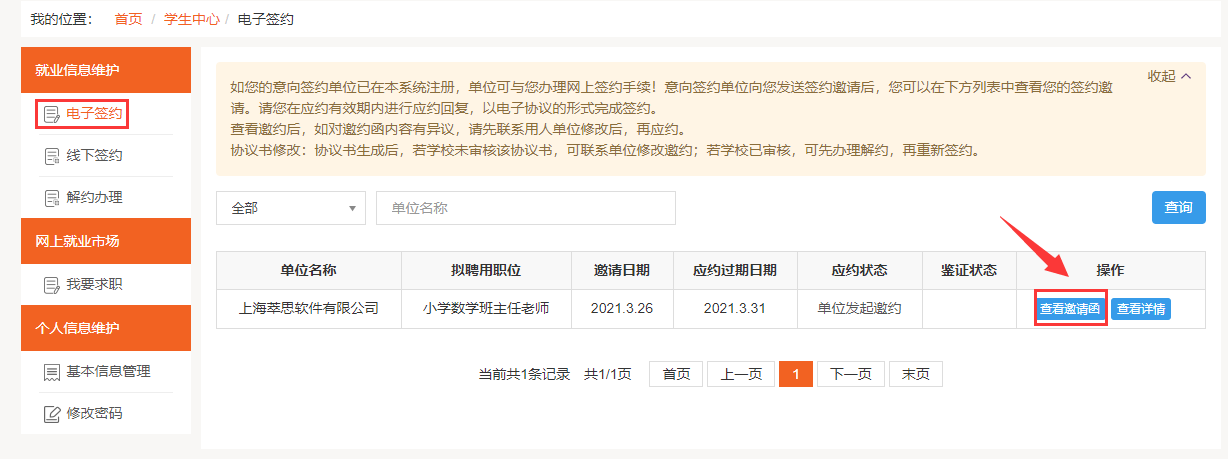
Task: Click the 基本信息管理 sidebar icon
Action: pos(52,372)
